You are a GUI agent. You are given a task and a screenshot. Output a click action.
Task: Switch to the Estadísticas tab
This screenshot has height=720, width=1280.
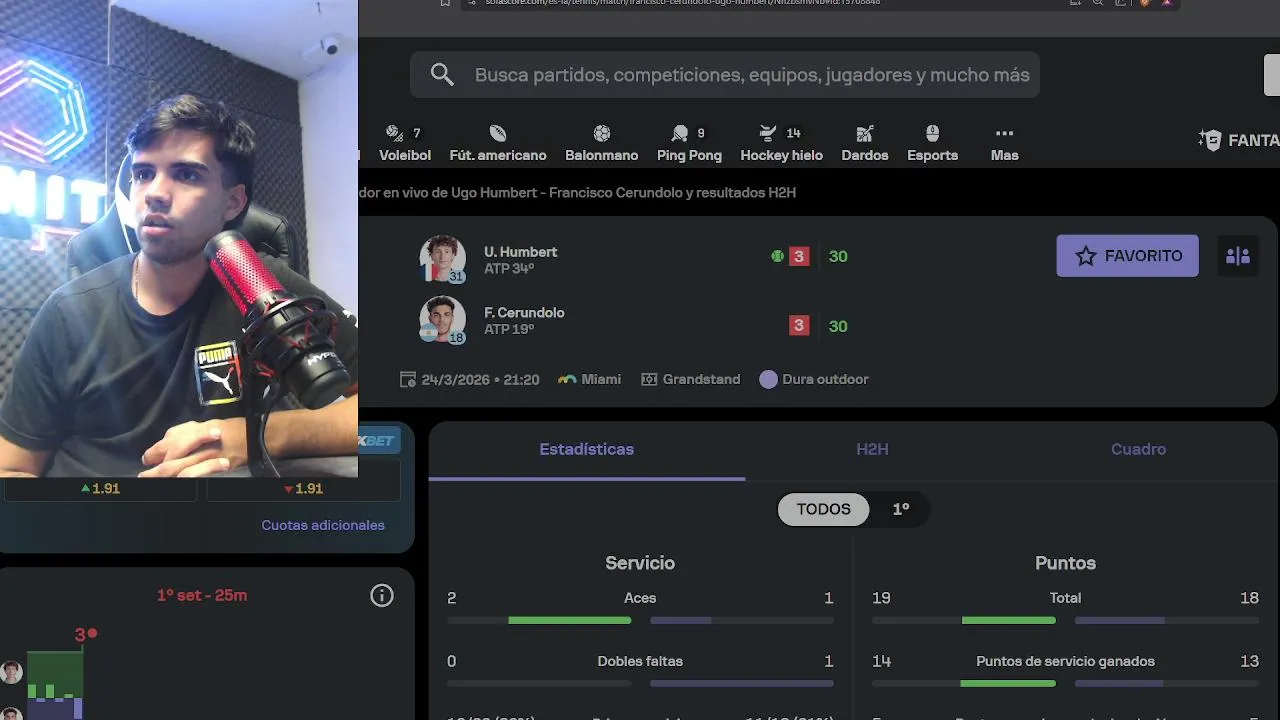(586, 450)
